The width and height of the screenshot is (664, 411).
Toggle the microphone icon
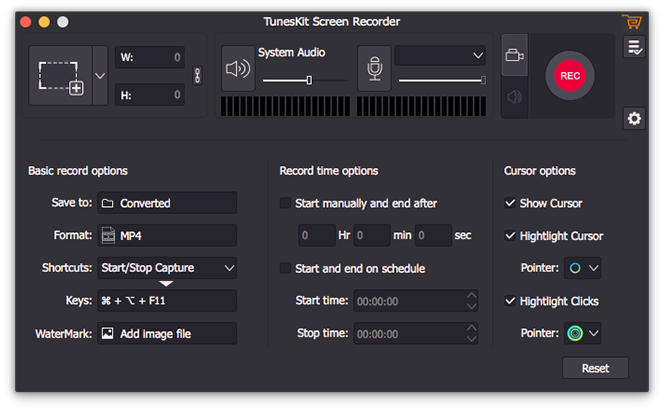[x=374, y=69]
